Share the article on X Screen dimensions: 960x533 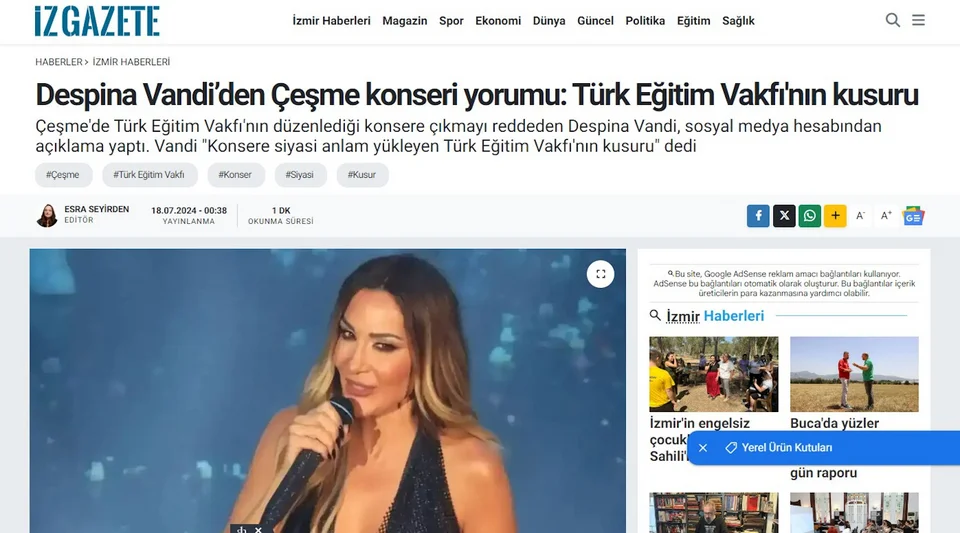tap(784, 216)
